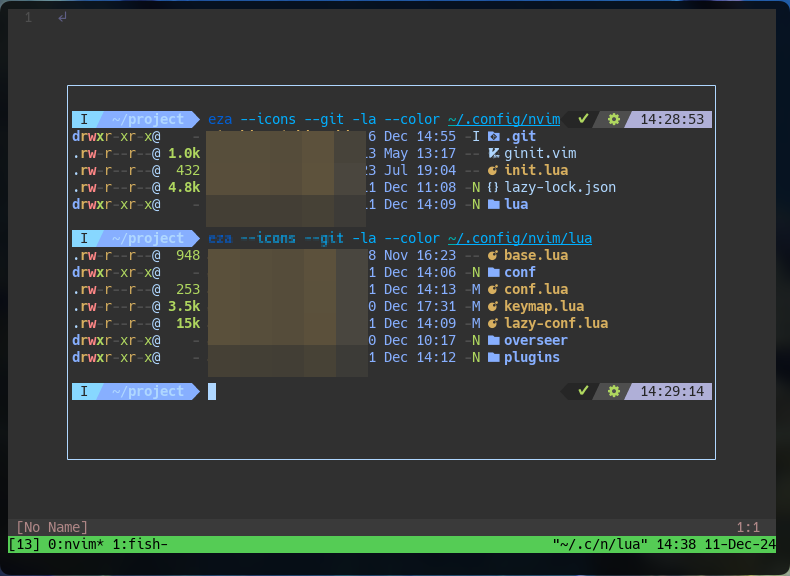Click the .git folder icon
790x576 pixels.
point(493,136)
